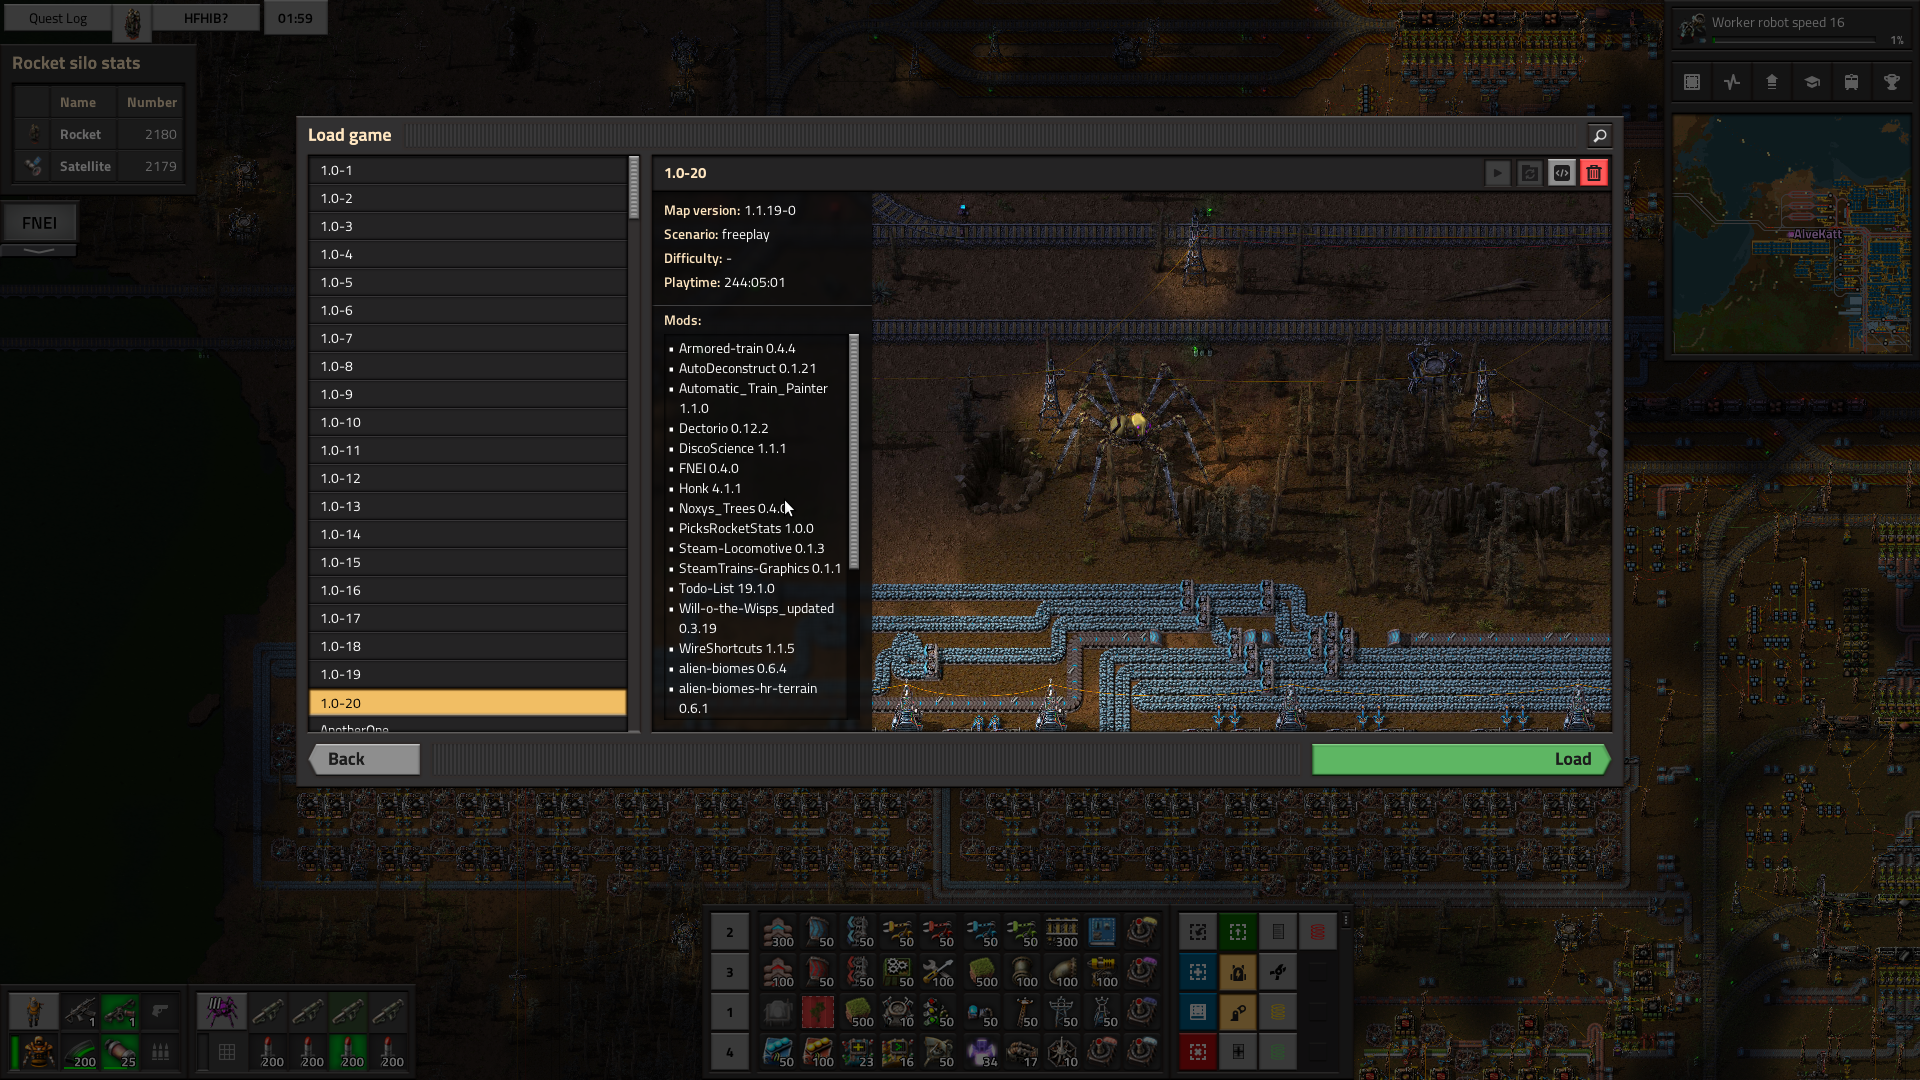The height and width of the screenshot is (1080, 1920).
Task: Select the red deconstruction planner shortcut
Action: pyautogui.click(x=1198, y=1052)
